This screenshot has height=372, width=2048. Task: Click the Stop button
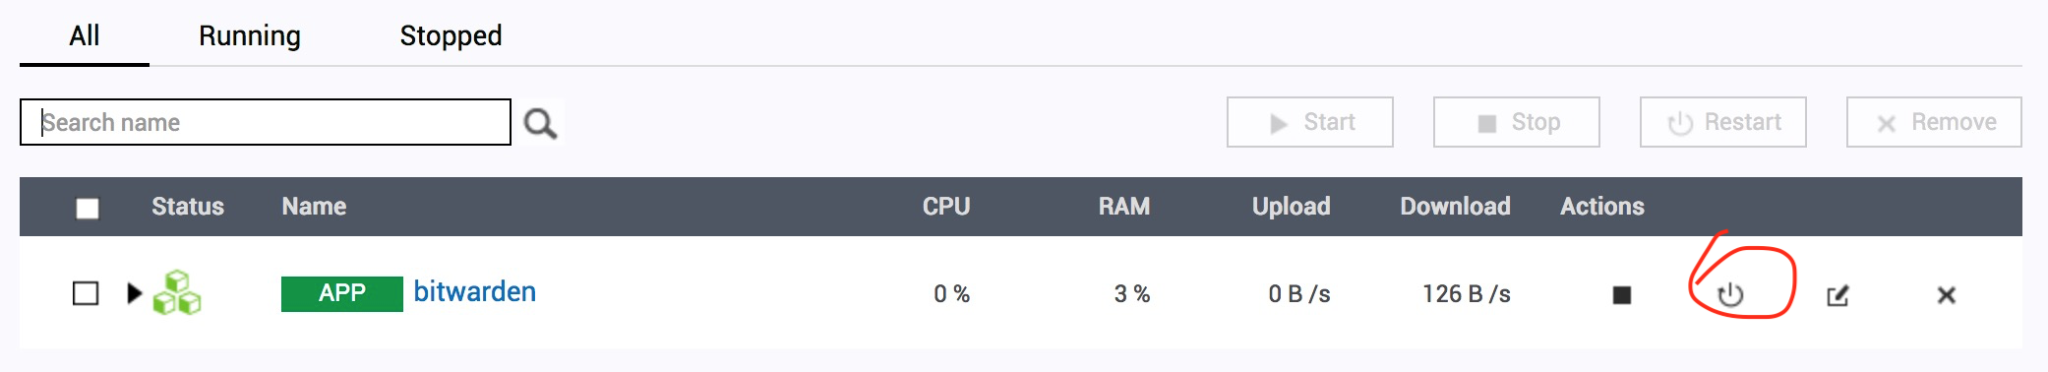click(1516, 122)
